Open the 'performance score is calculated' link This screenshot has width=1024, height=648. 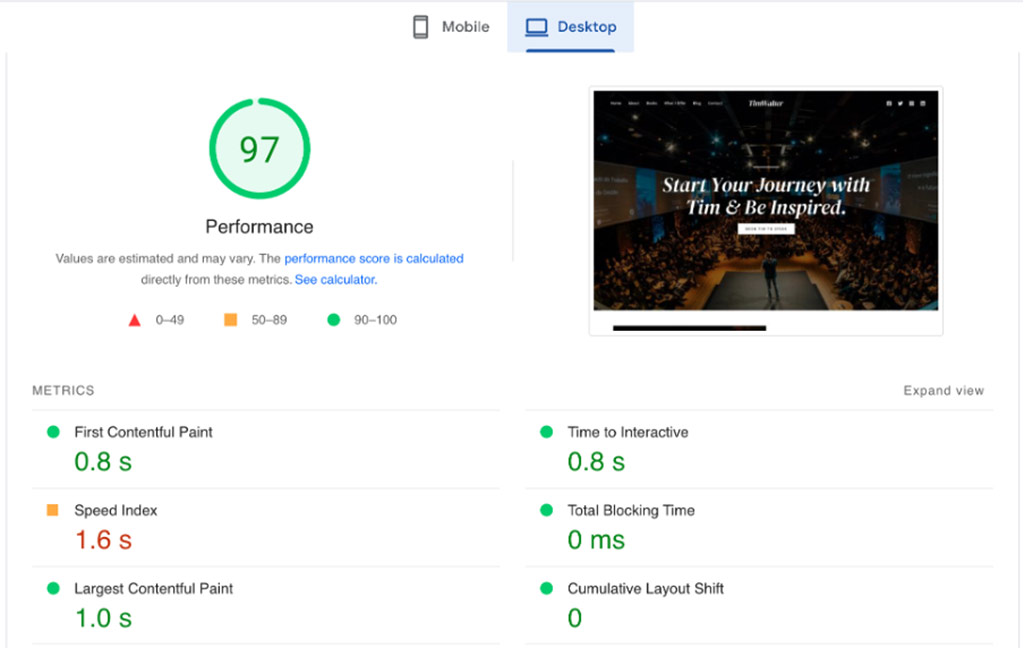coord(374,258)
